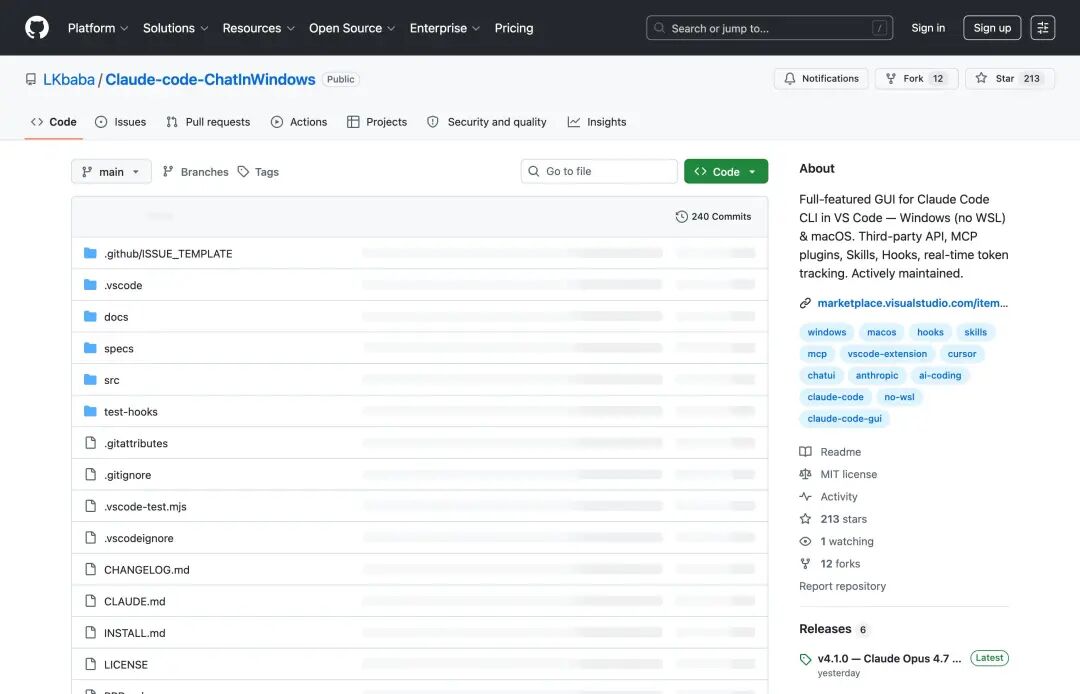The image size is (1080, 694).
Task: Select the tag icon beside v4.1.0 release
Action: tap(805, 659)
